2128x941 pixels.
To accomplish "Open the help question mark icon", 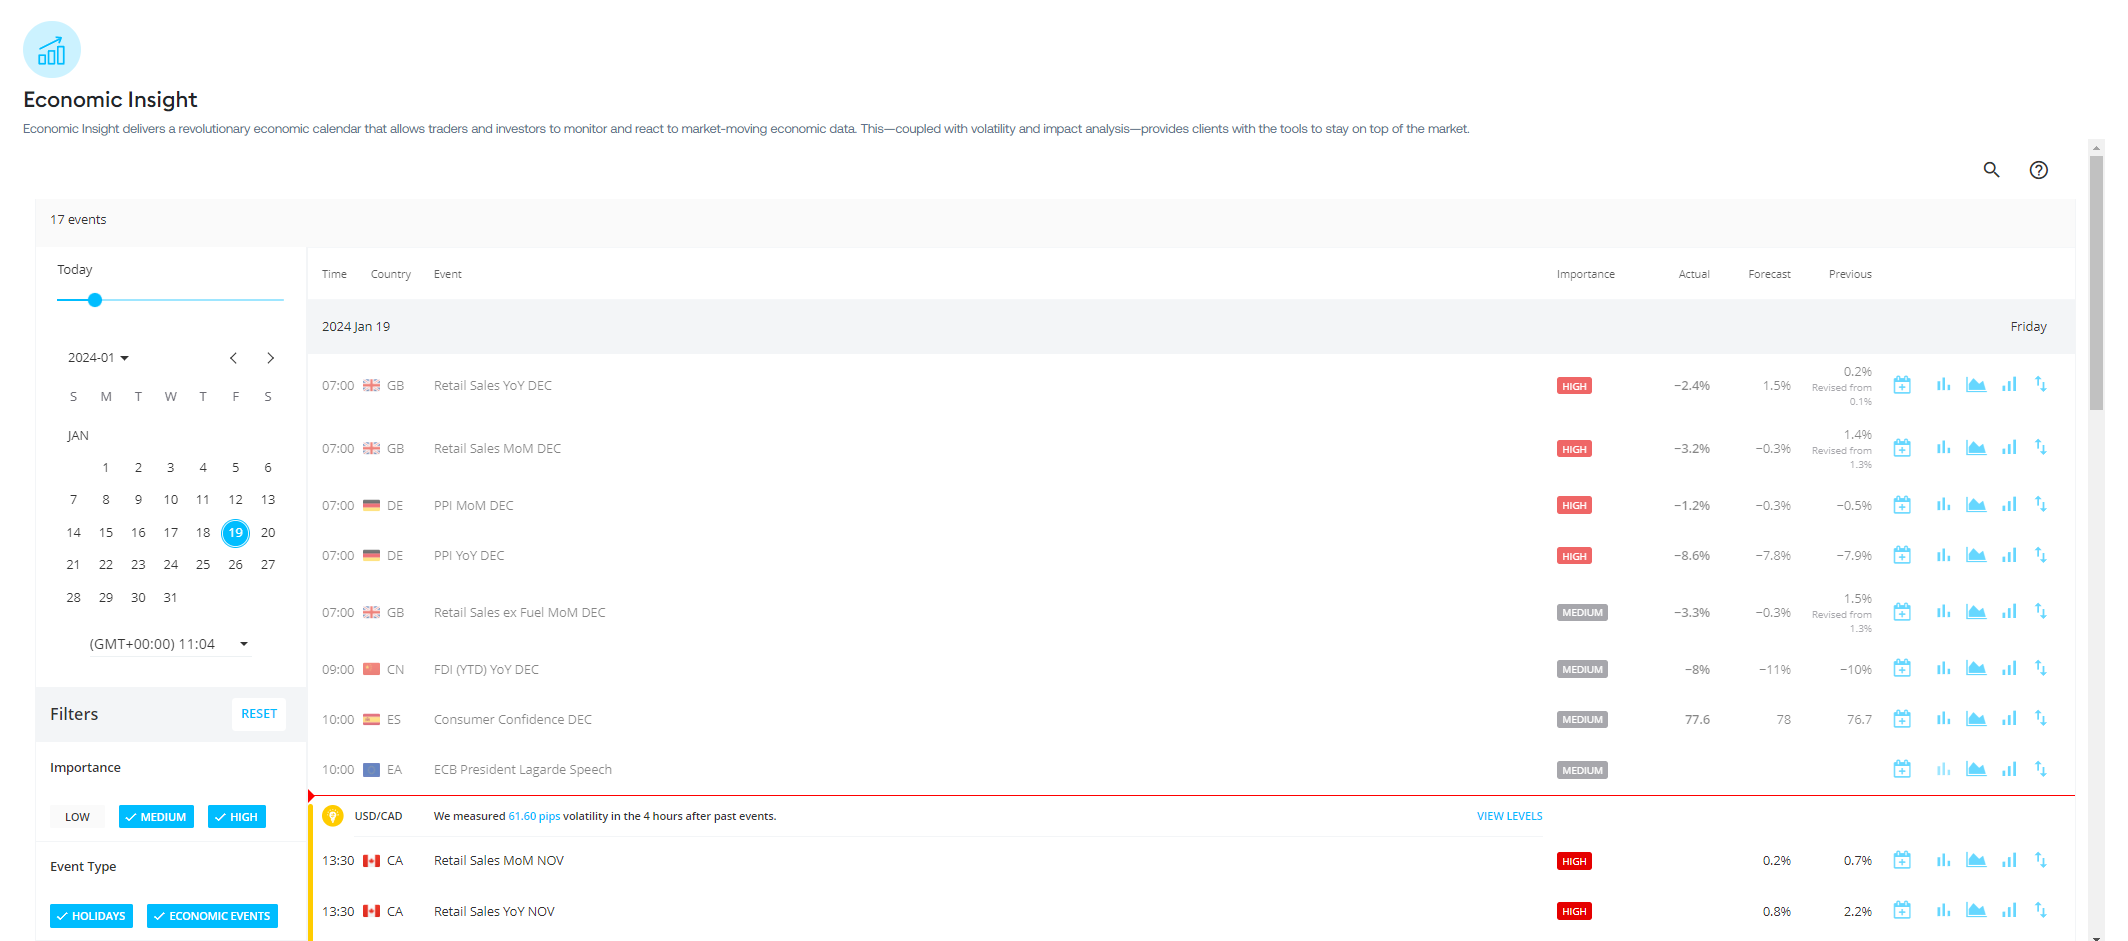I will [2038, 170].
